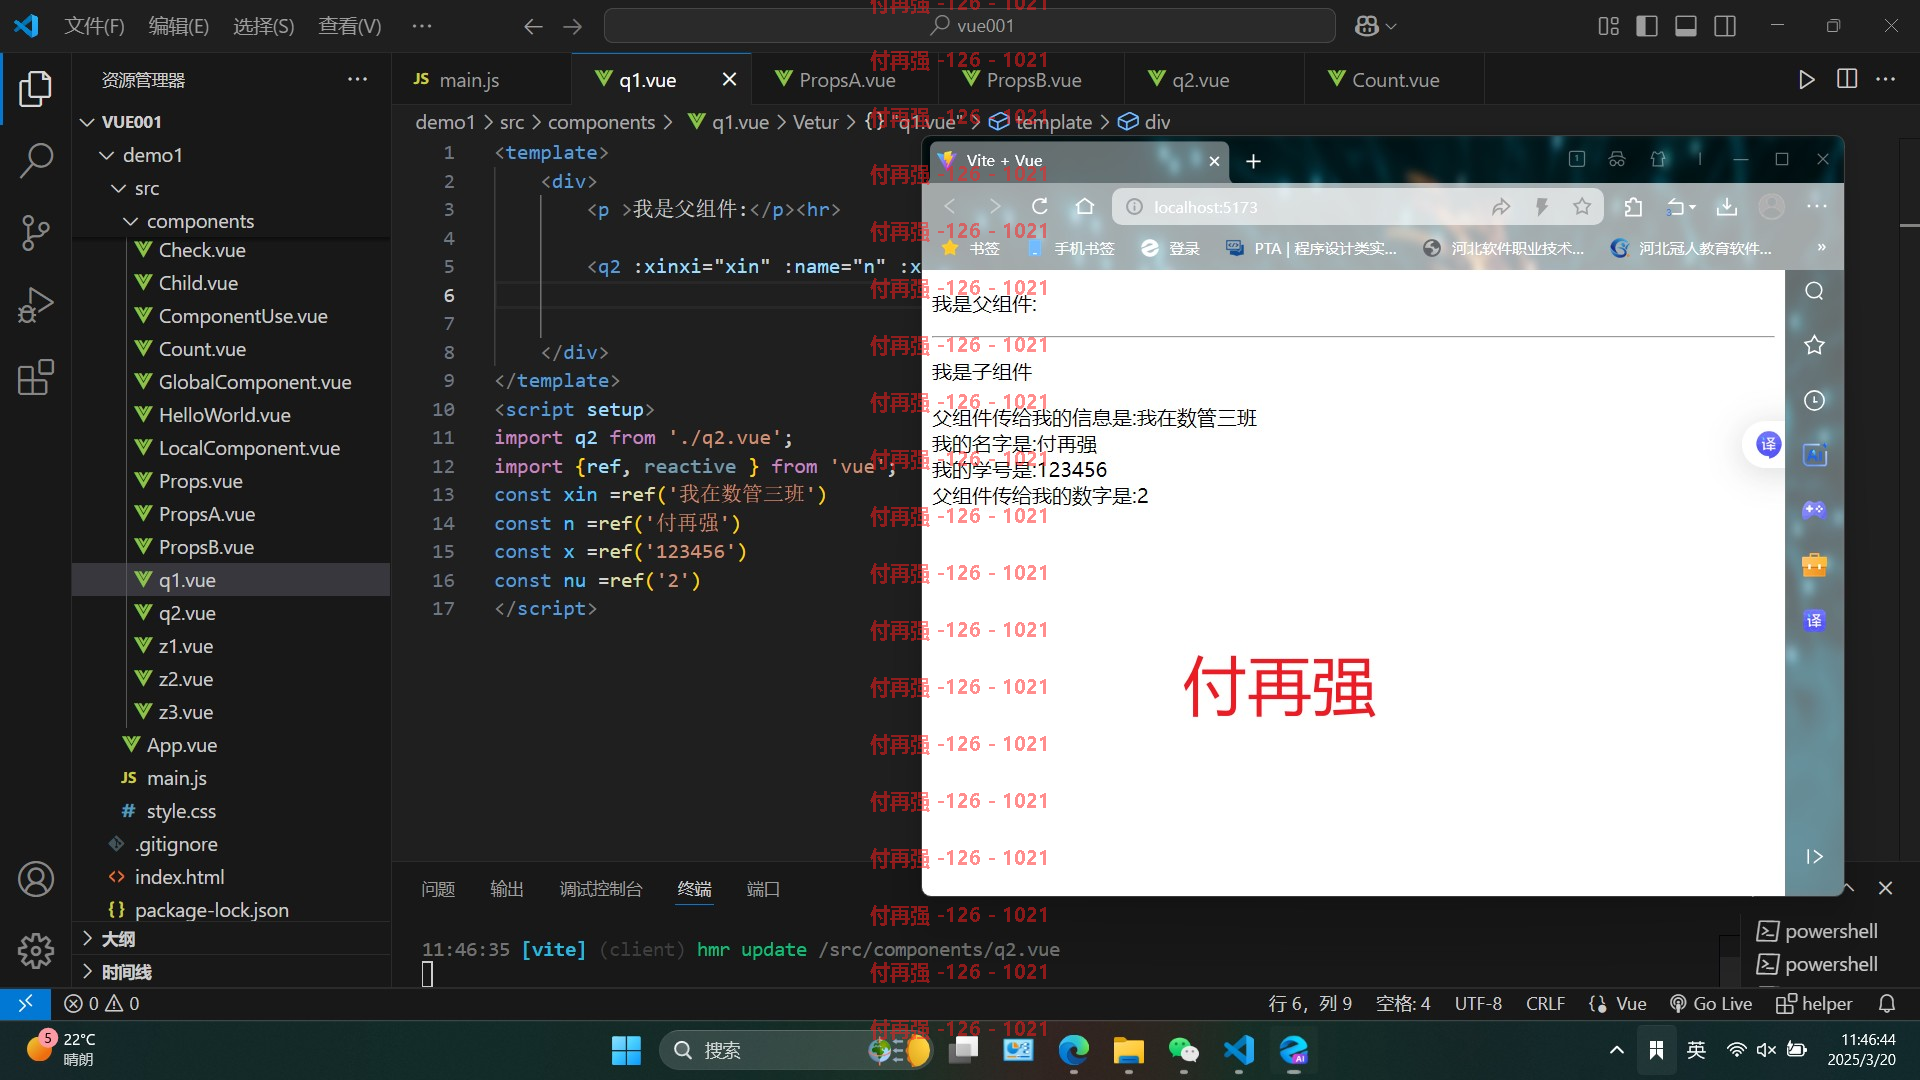The height and width of the screenshot is (1080, 1920).
Task: Collapse the components folder
Action: point(130,221)
